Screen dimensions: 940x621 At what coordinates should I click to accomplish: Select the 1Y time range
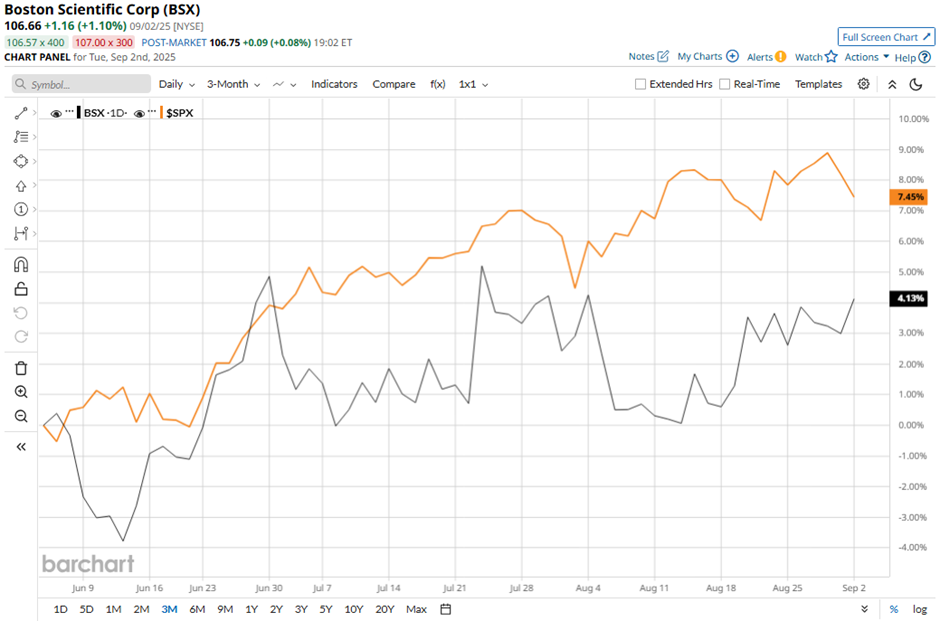(251, 609)
